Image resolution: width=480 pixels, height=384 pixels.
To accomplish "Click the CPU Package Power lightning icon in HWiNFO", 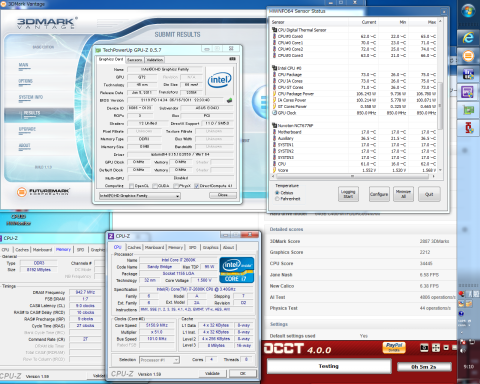I will click(x=274, y=94).
